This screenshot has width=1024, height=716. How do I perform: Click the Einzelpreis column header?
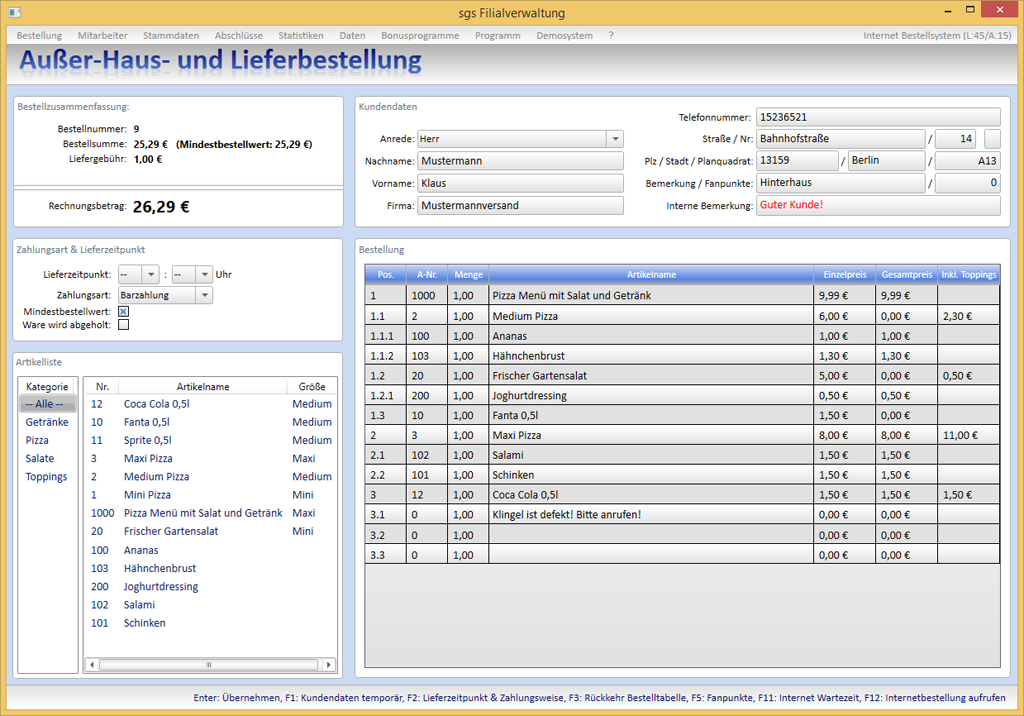tap(844, 274)
